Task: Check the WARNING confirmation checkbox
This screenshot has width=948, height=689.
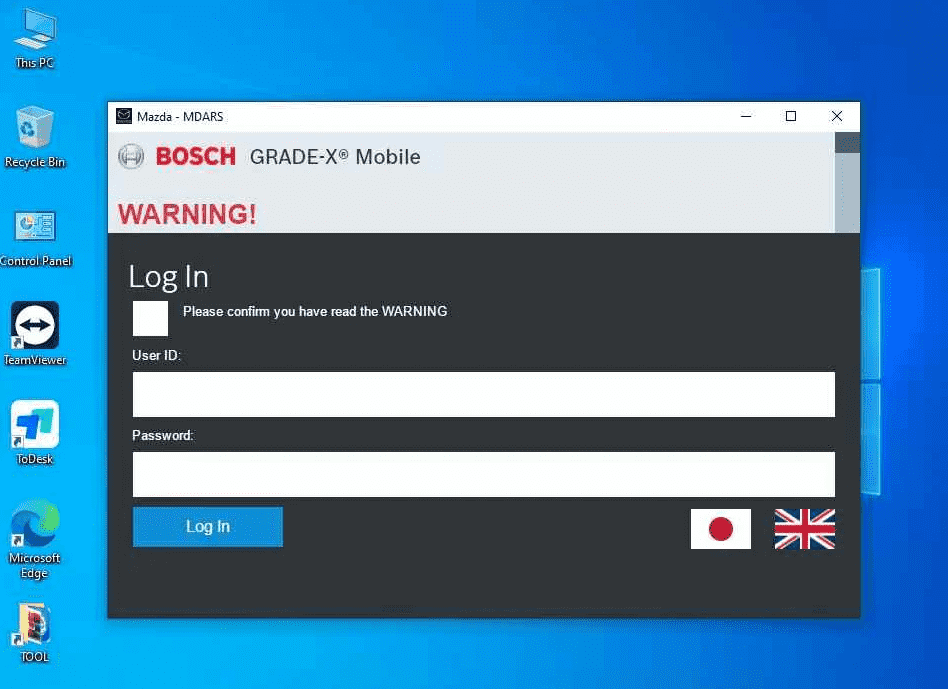Action: click(x=150, y=318)
